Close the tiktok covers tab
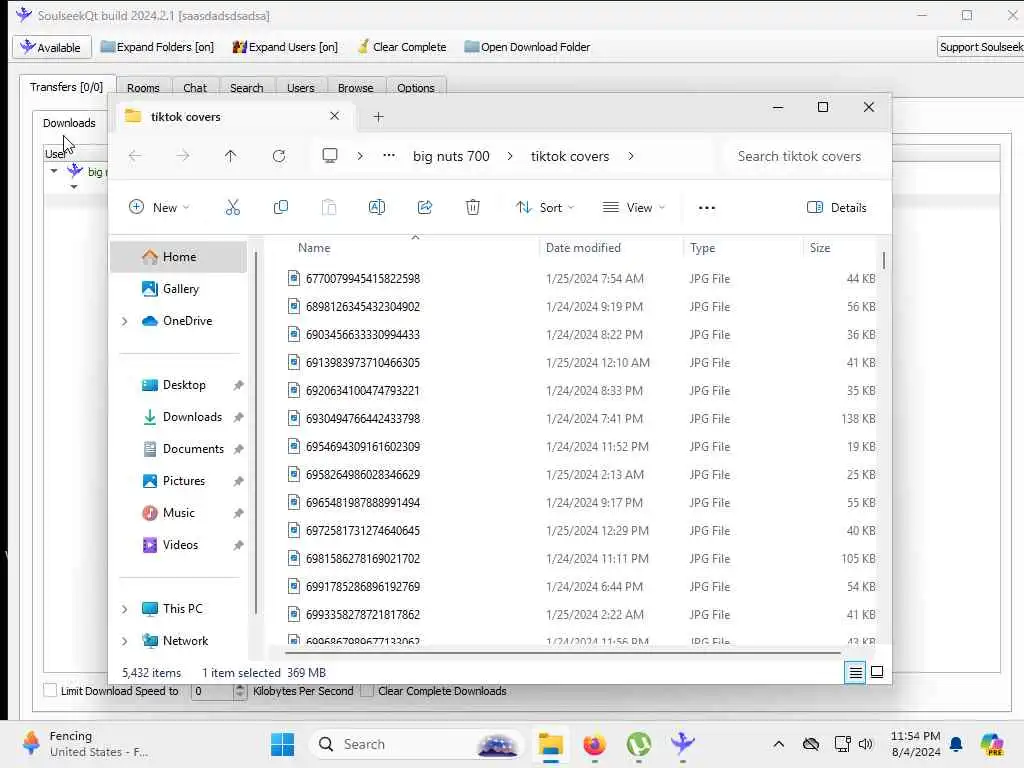 point(334,116)
